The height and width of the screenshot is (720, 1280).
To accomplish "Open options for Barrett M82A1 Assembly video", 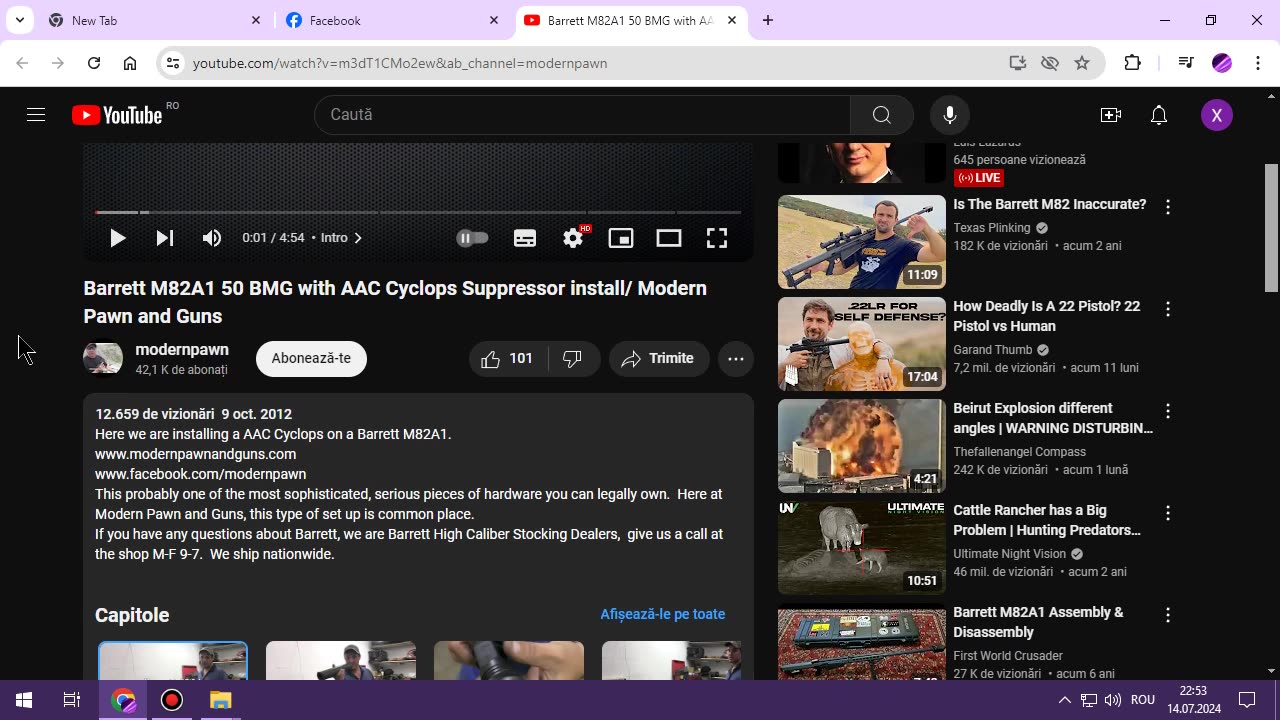I will [x=1168, y=615].
